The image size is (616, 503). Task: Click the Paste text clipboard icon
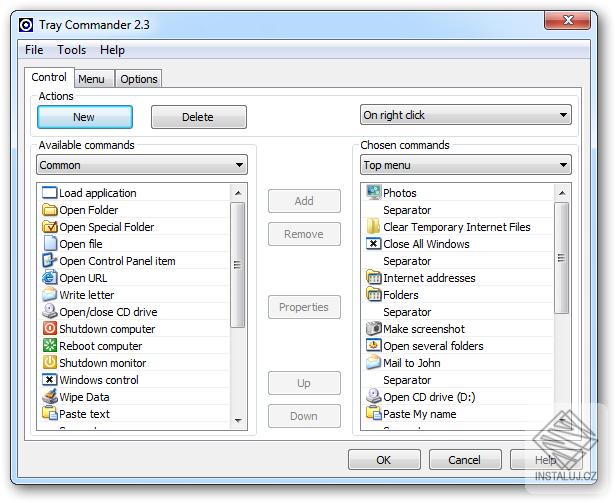[50, 413]
